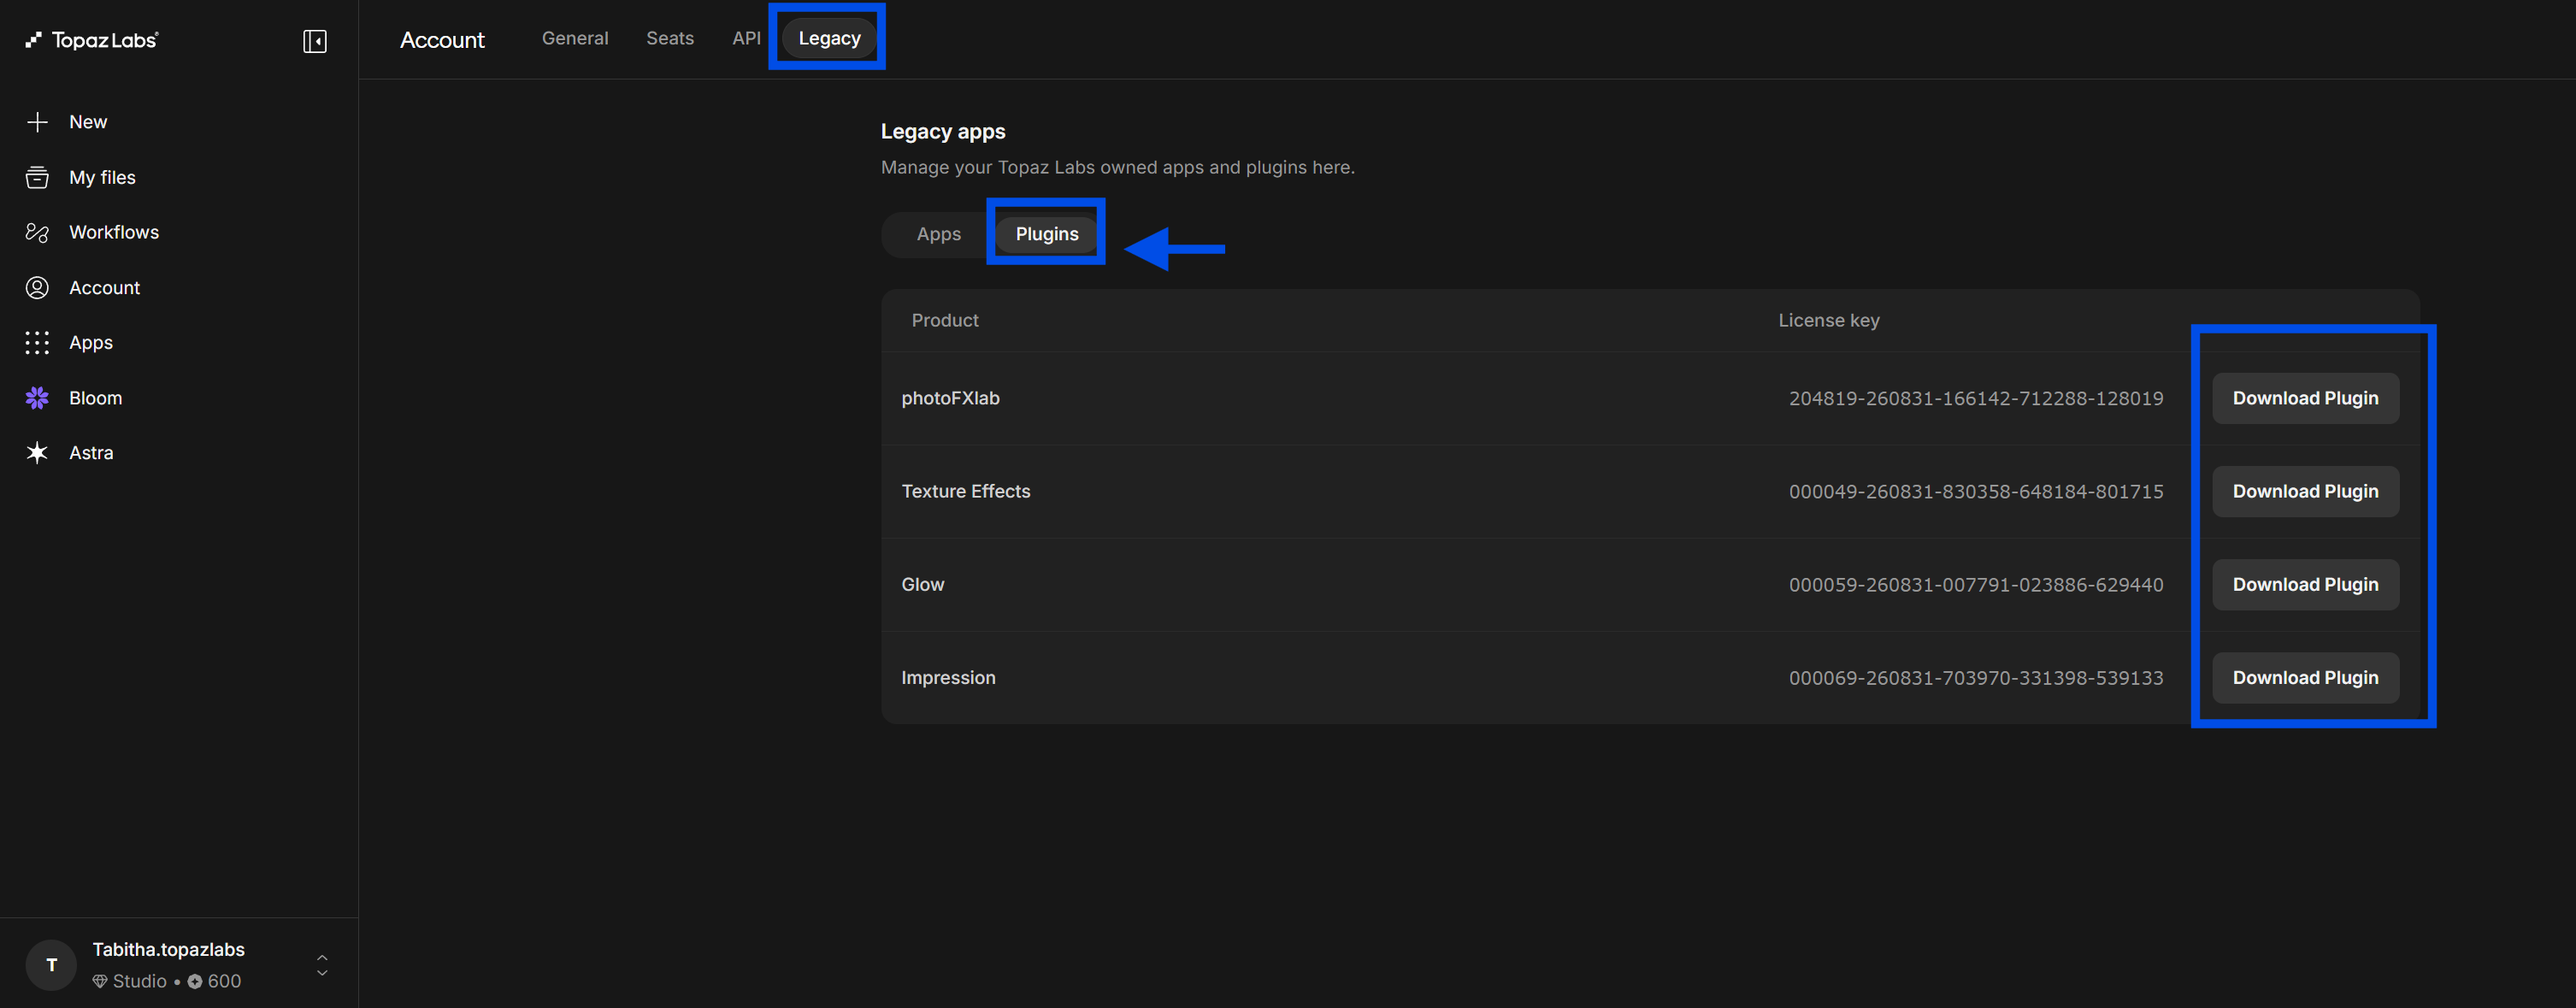Download the photoFXlab plugin
This screenshot has height=1008, width=2576.
coord(2305,398)
